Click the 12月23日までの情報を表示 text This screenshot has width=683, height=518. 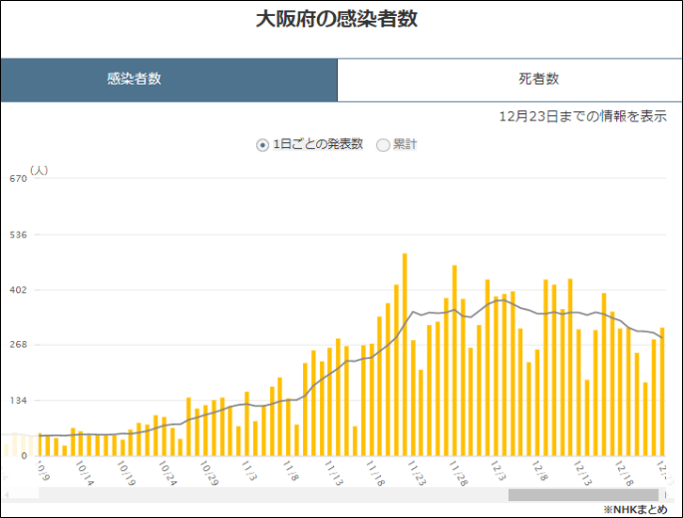[x=582, y=116]
